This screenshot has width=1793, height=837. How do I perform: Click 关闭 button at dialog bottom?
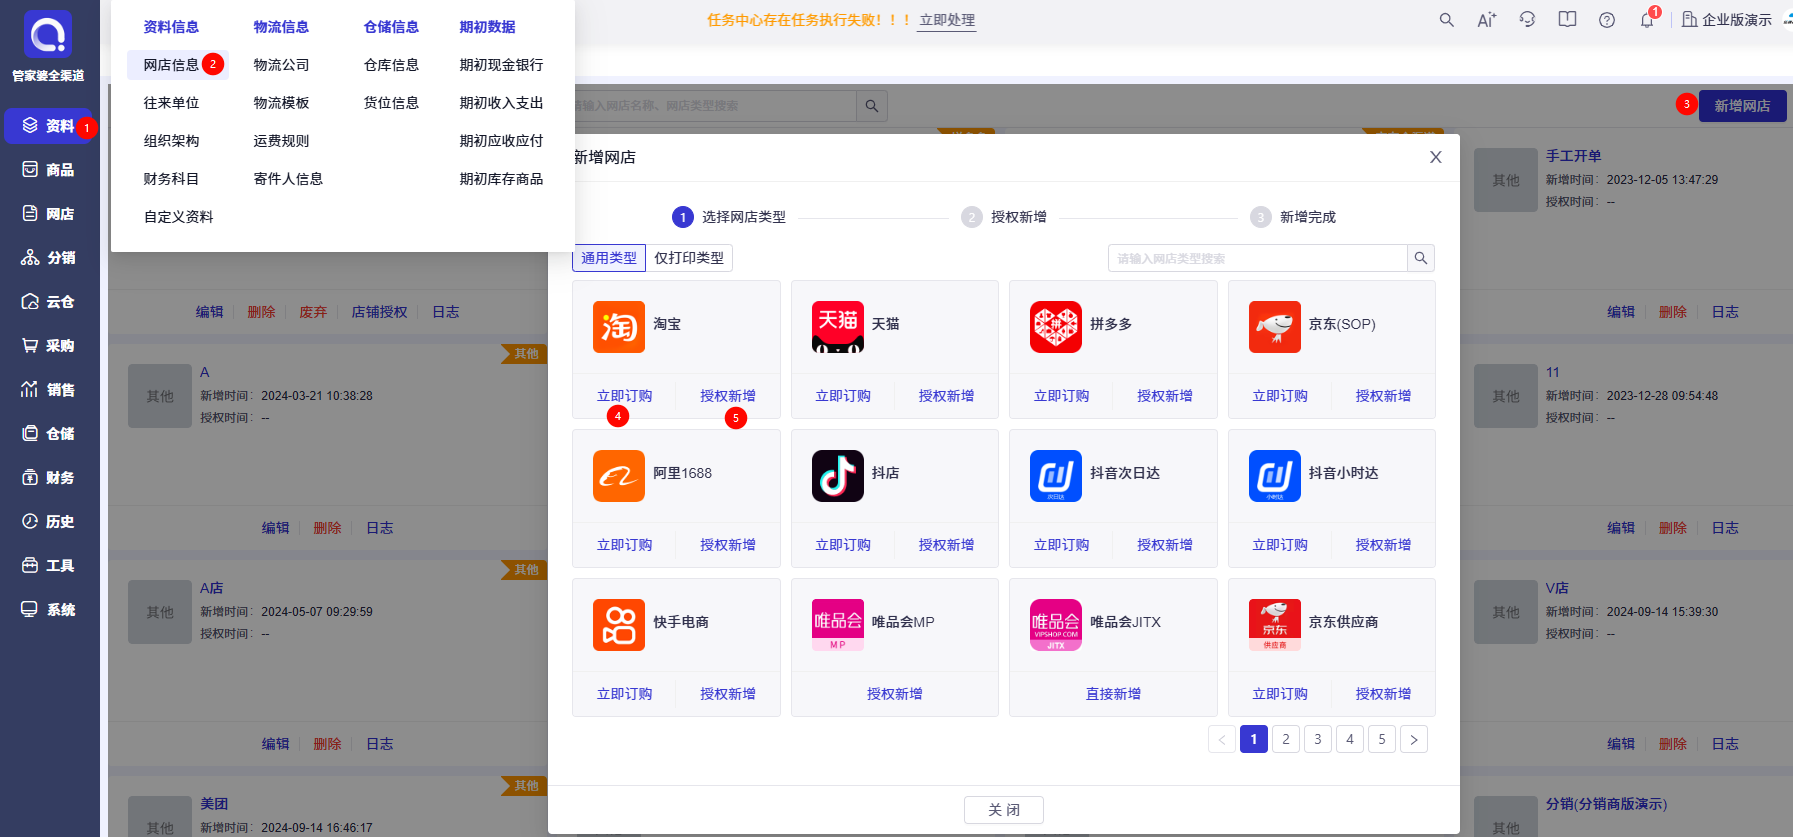[1004, 810]
